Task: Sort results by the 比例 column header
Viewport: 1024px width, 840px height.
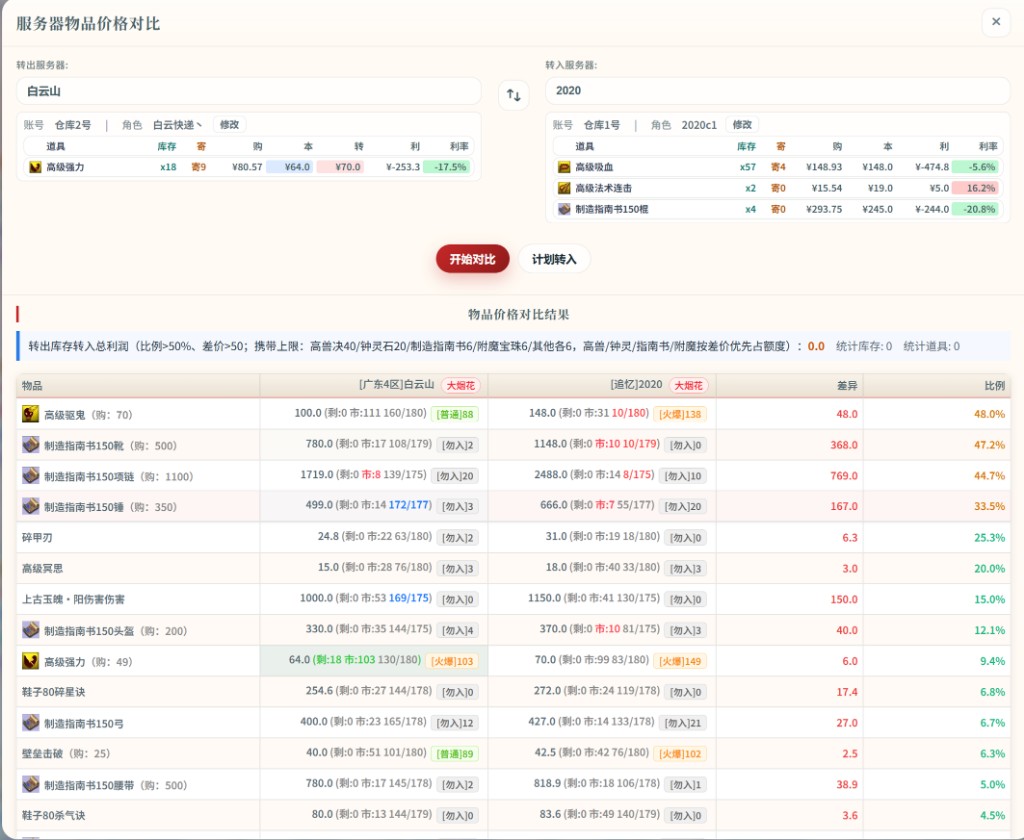Action: [x=995, y=385]
